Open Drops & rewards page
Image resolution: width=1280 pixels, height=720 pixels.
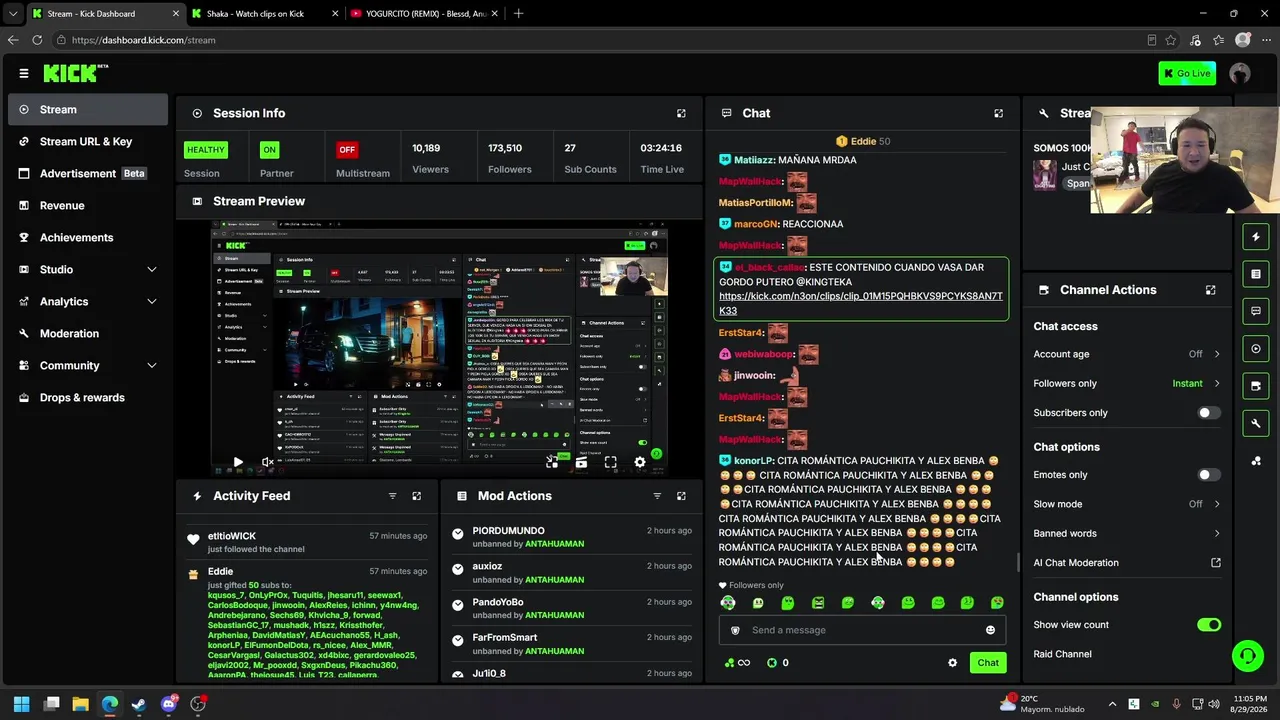[x=88, y=398]
